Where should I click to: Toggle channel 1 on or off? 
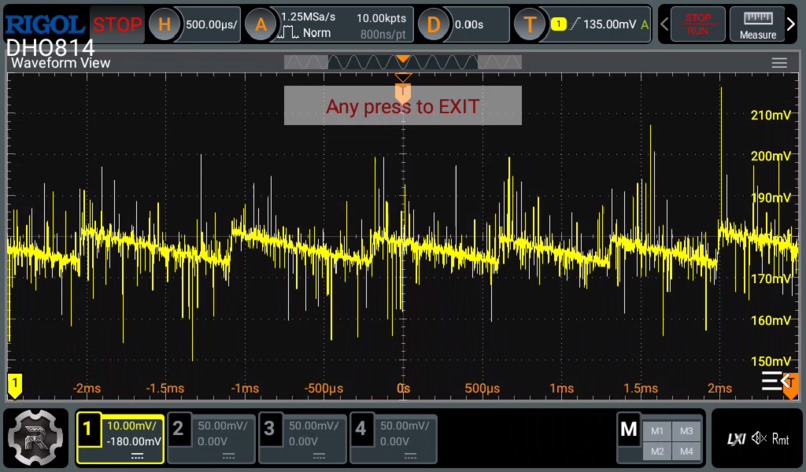(87, 428)
